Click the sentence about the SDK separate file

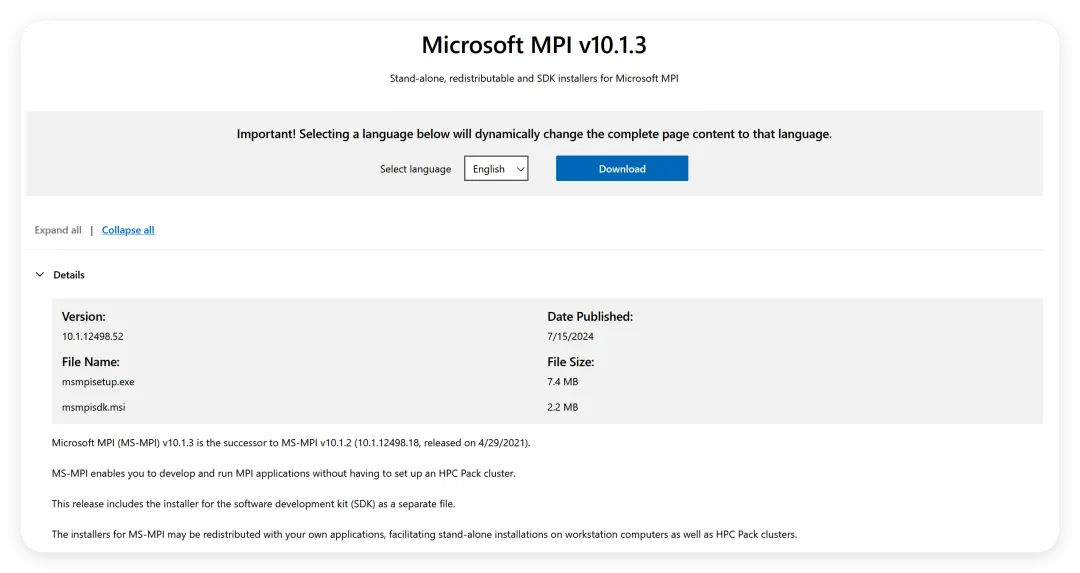click(x=253, y=504)
